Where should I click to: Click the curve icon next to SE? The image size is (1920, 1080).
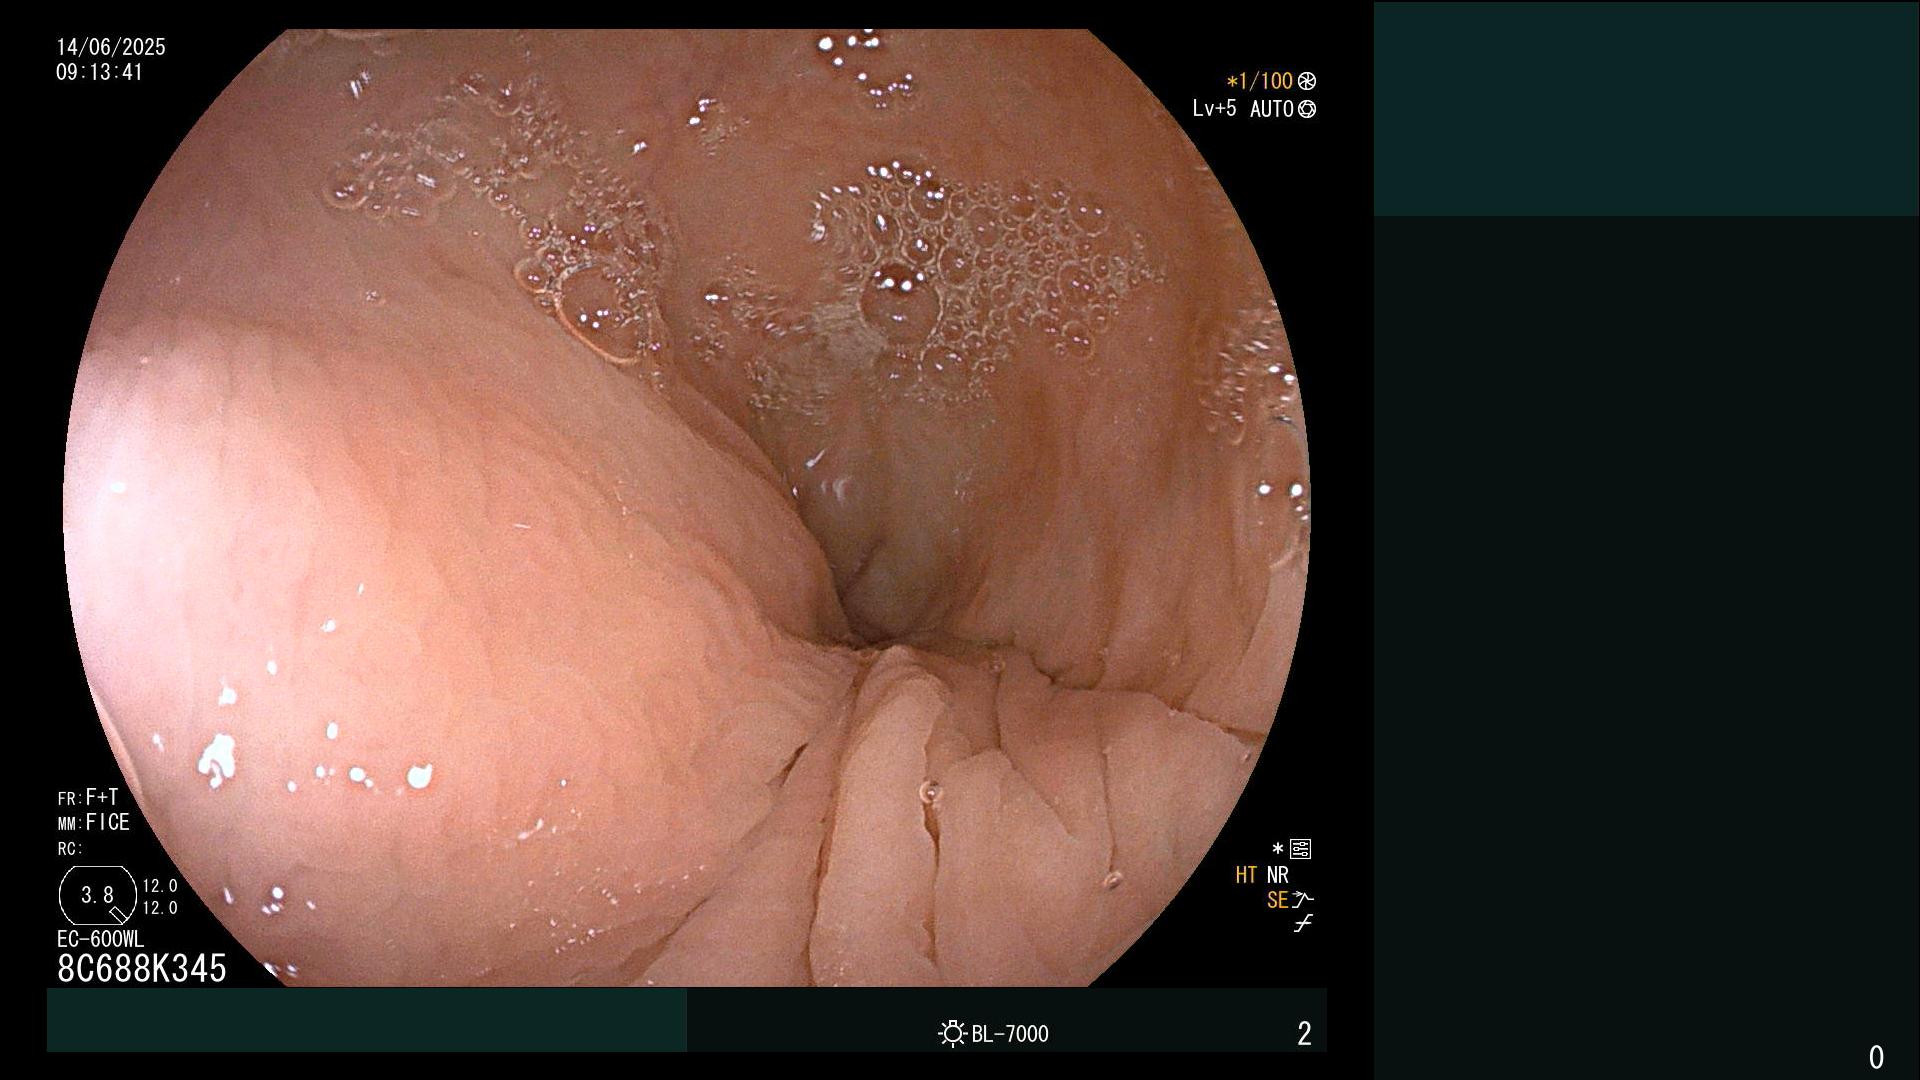tap(1303, 899)
